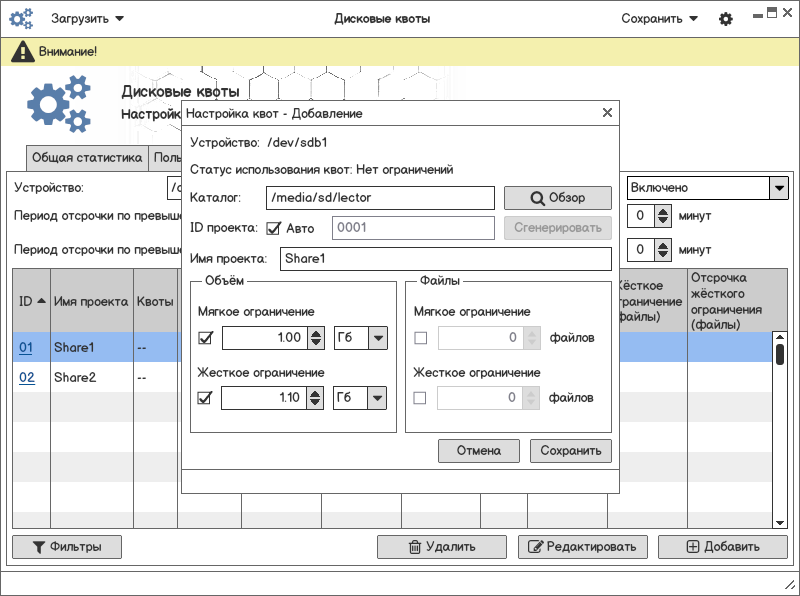800x596 pixels.
Task: Click the warning triangle icon
Action: pyautogui.click(x=21, y=52)
